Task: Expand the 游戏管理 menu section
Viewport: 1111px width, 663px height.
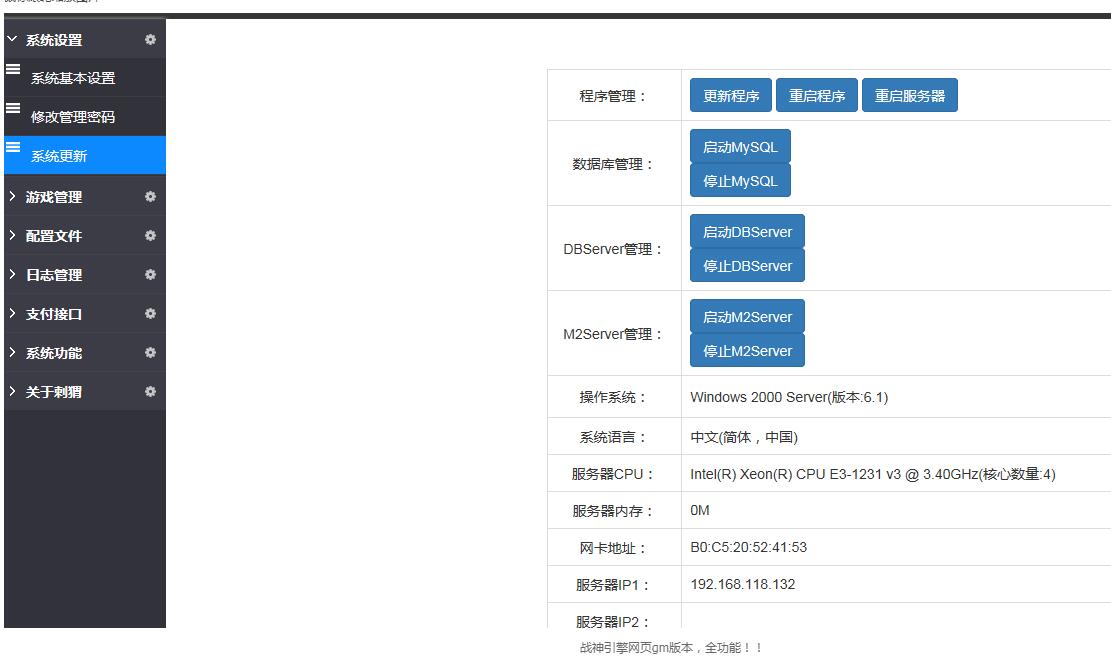Action: pos(54,198)
